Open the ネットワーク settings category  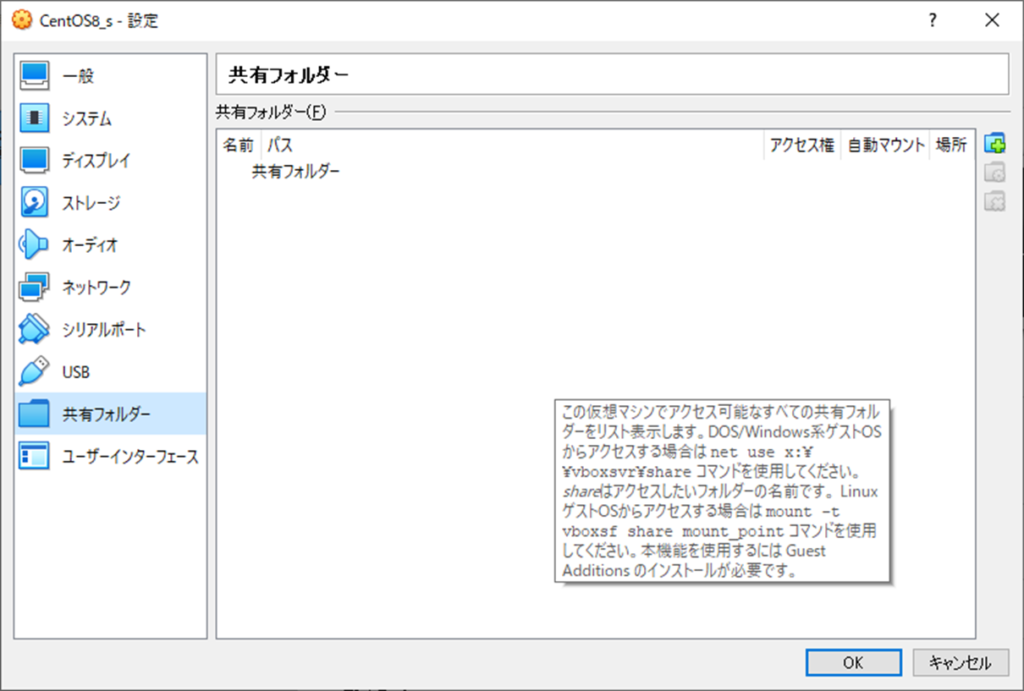click(x=110, y=287)
